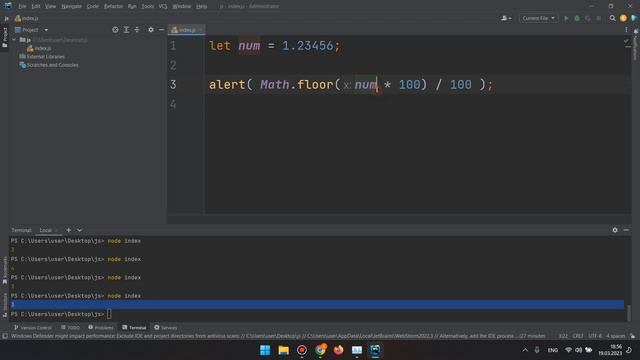Open the Help menu
This screenshot has height=360, width=640.
click(202, 7)
